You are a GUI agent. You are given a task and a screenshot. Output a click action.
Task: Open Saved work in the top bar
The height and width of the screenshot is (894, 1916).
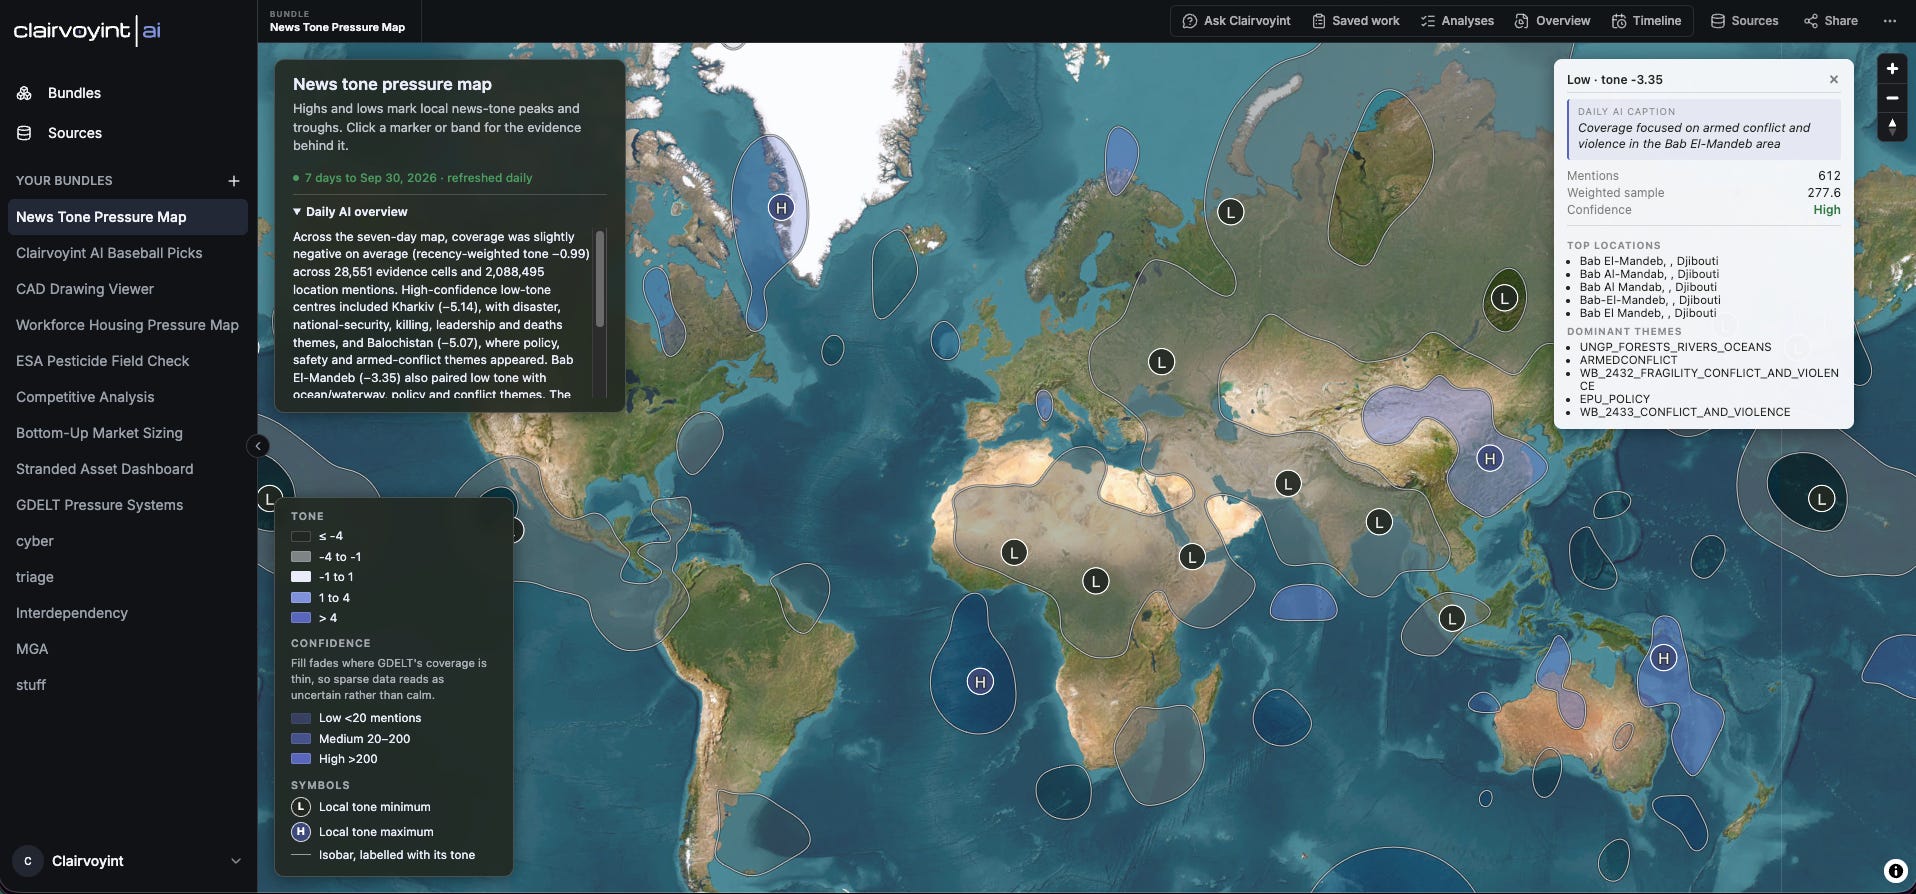[x=1356, y=21]
